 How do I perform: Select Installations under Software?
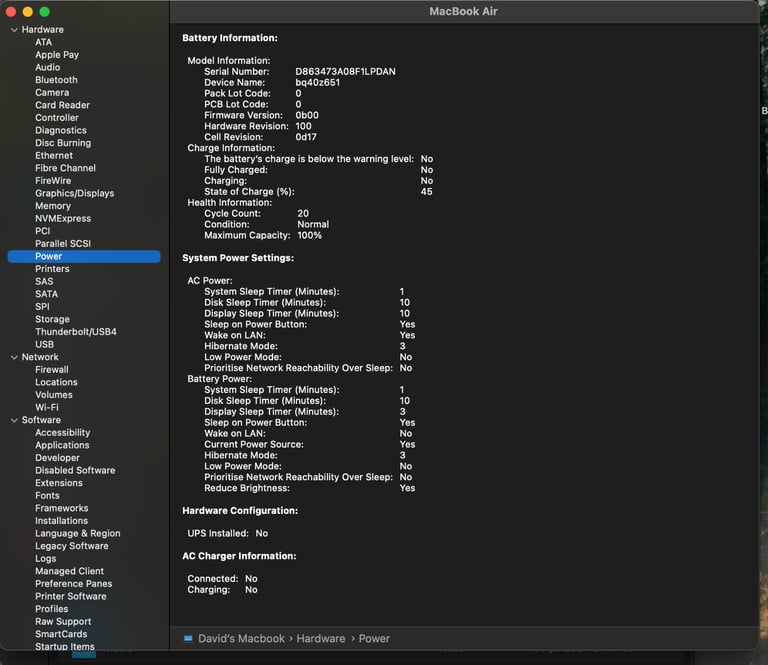[x=61, y=521]
